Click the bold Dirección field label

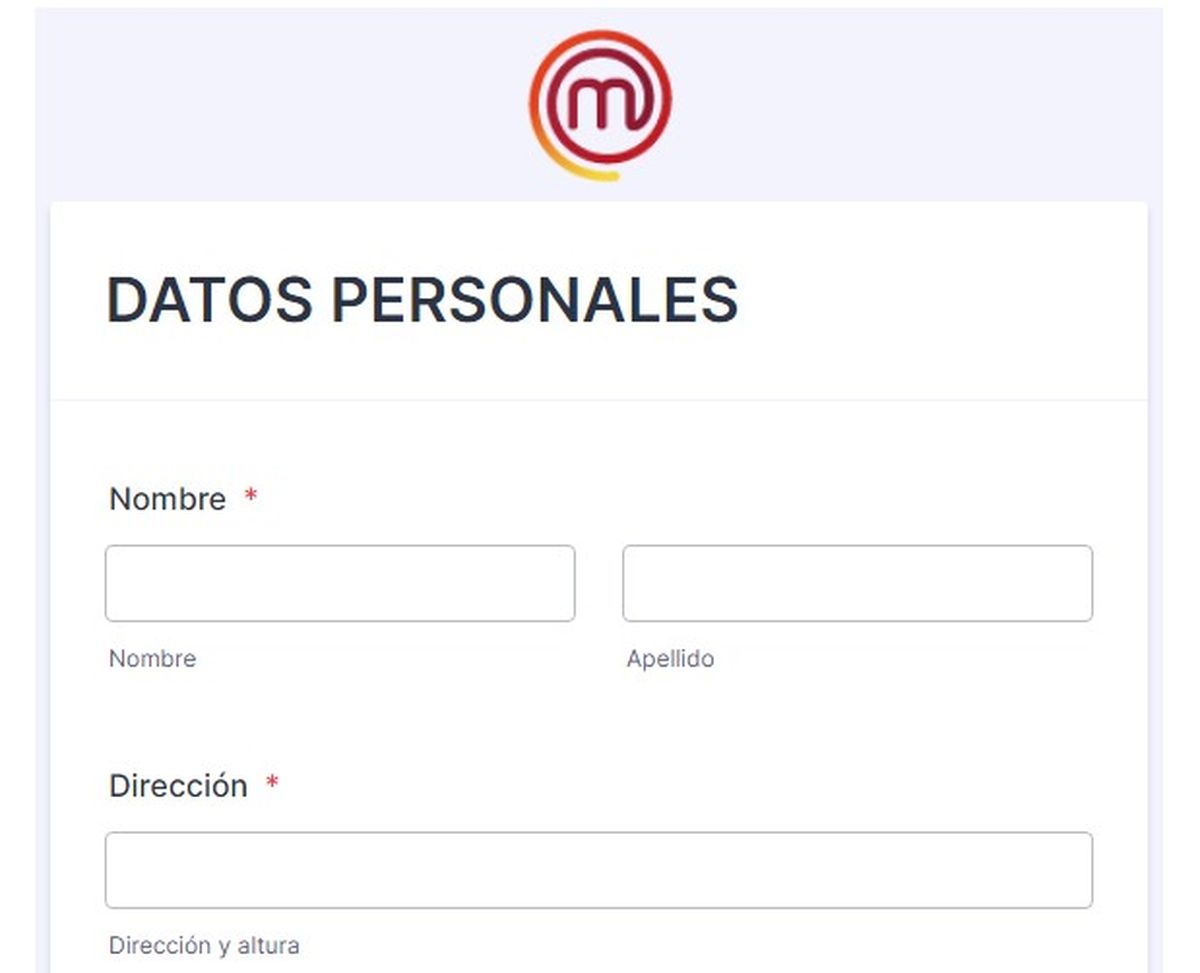pos(178,786)
